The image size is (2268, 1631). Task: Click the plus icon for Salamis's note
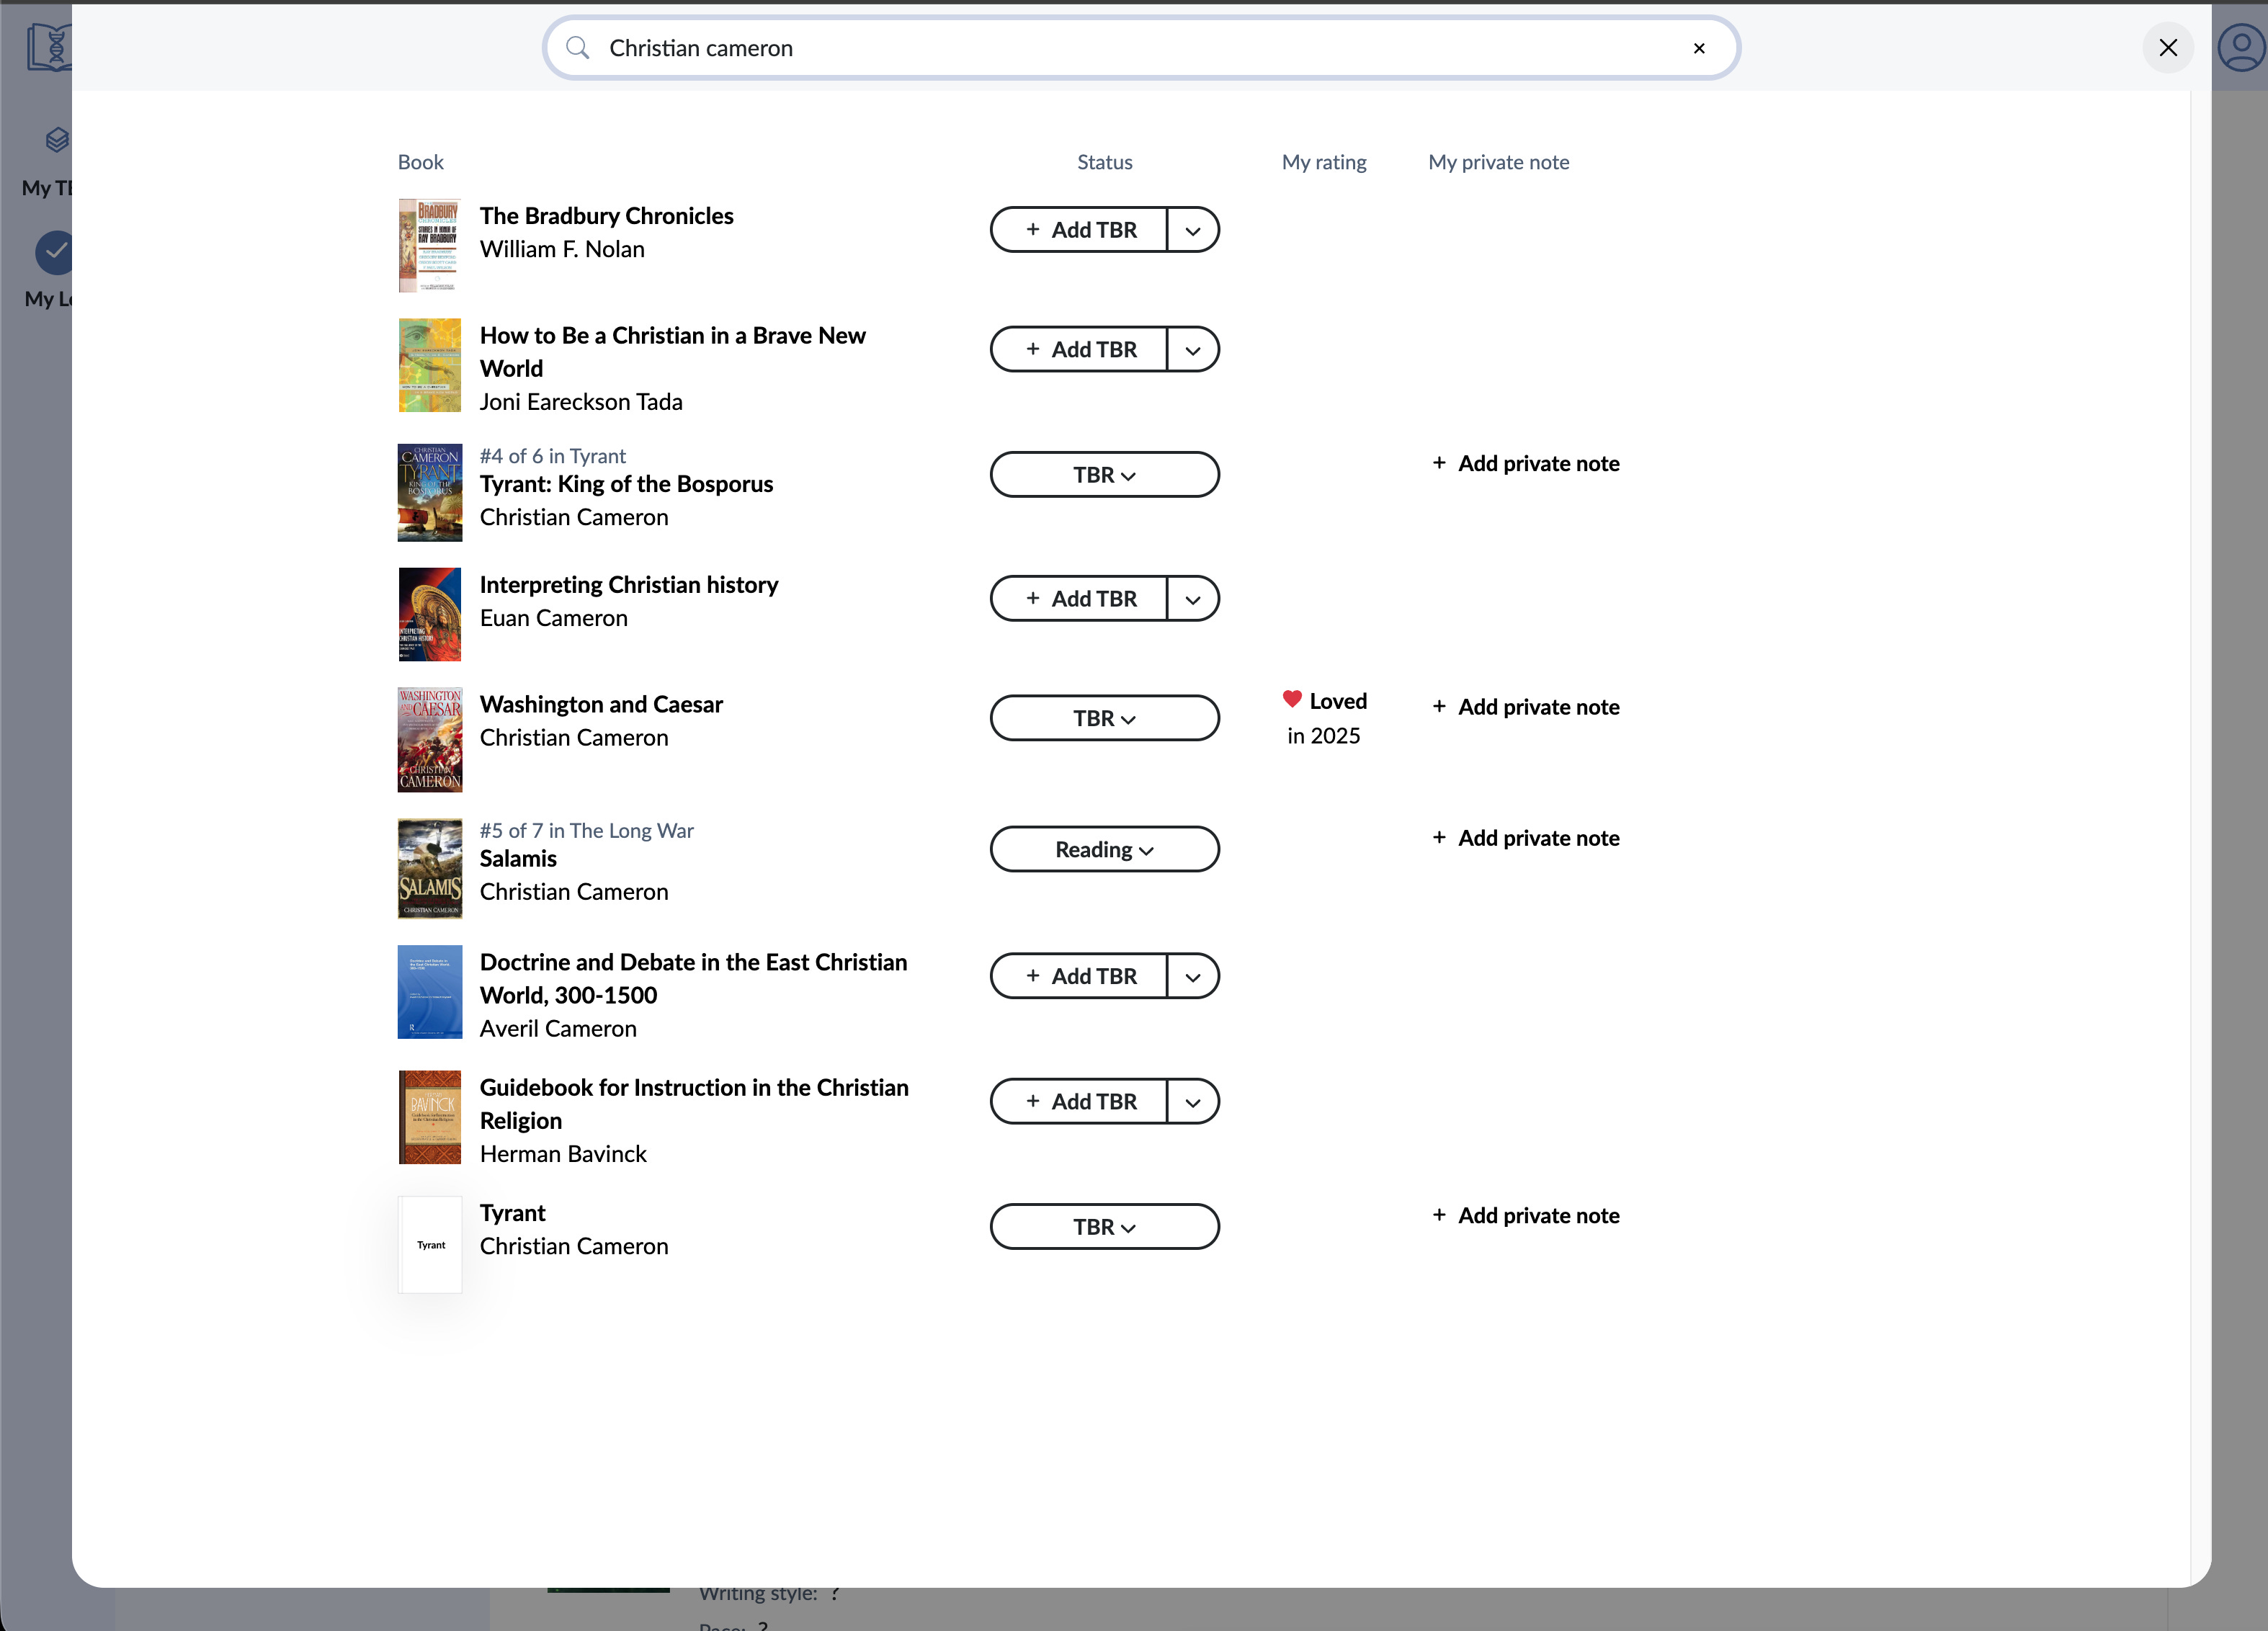tap(1438, 838)
